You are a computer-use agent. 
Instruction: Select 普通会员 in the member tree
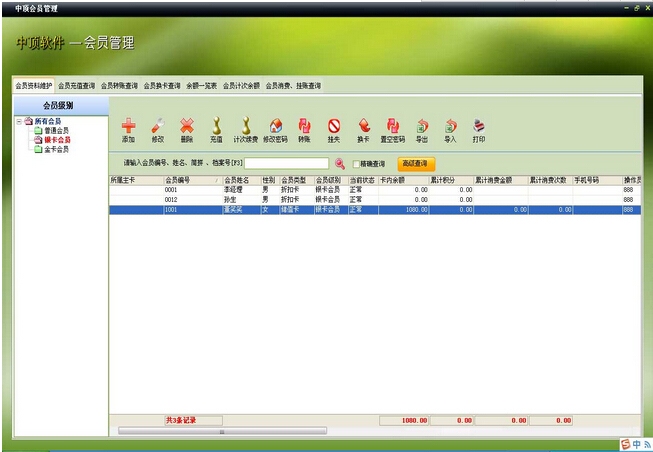(56, 131)
